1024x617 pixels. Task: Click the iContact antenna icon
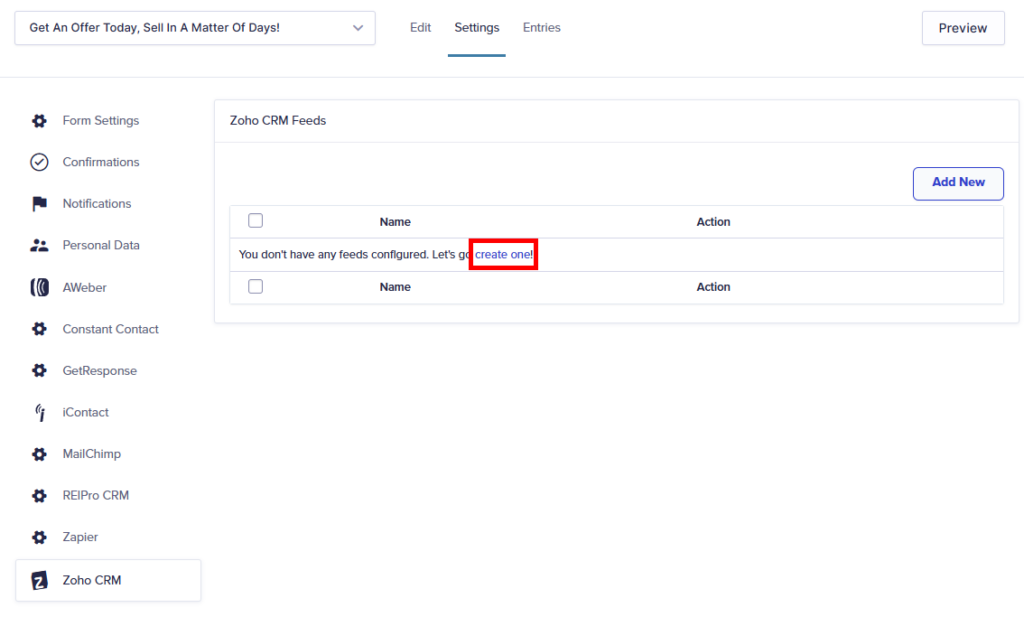click(40, 413)
